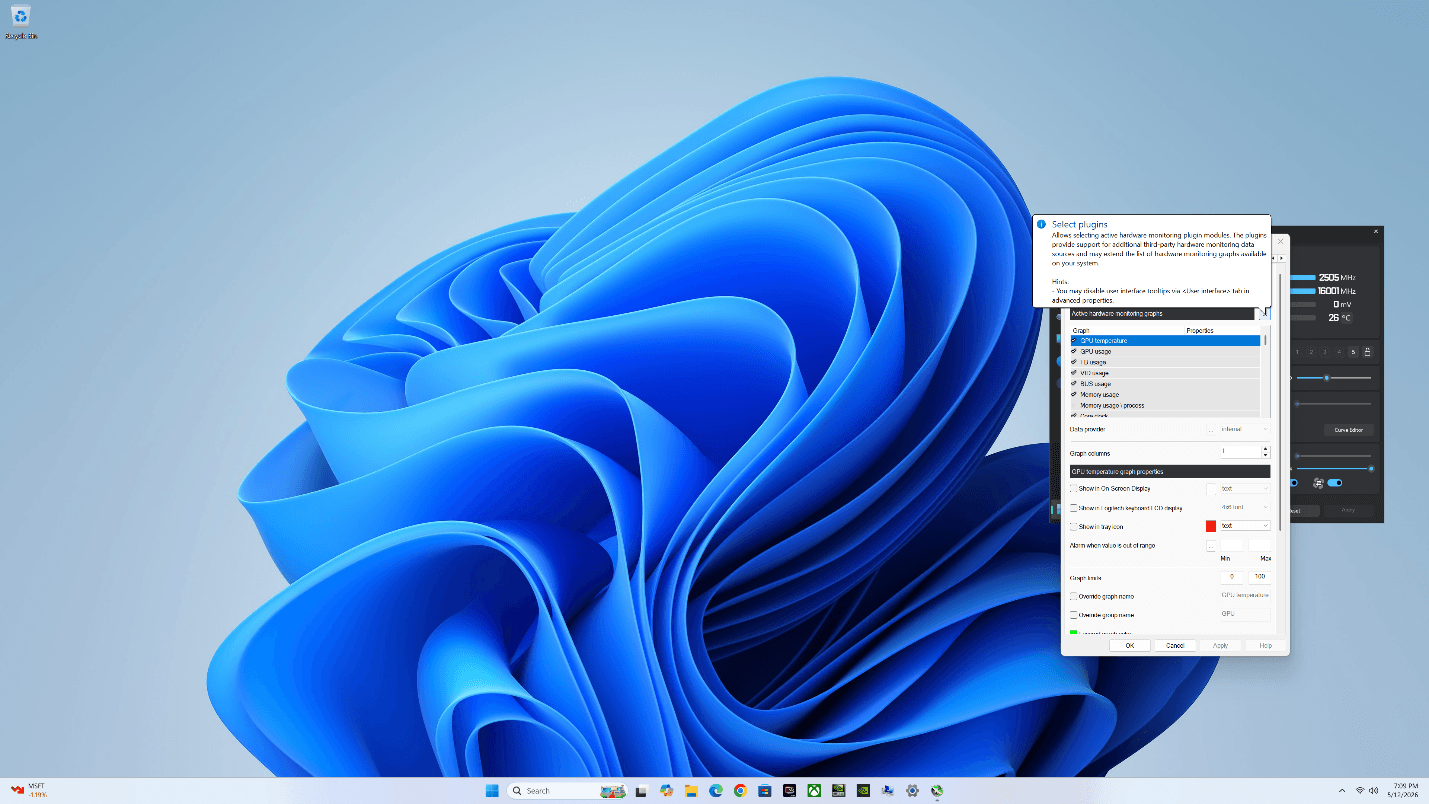Click the select plugins browse button
This screenshot has width=1429, height=804.
coord(1263,313)
